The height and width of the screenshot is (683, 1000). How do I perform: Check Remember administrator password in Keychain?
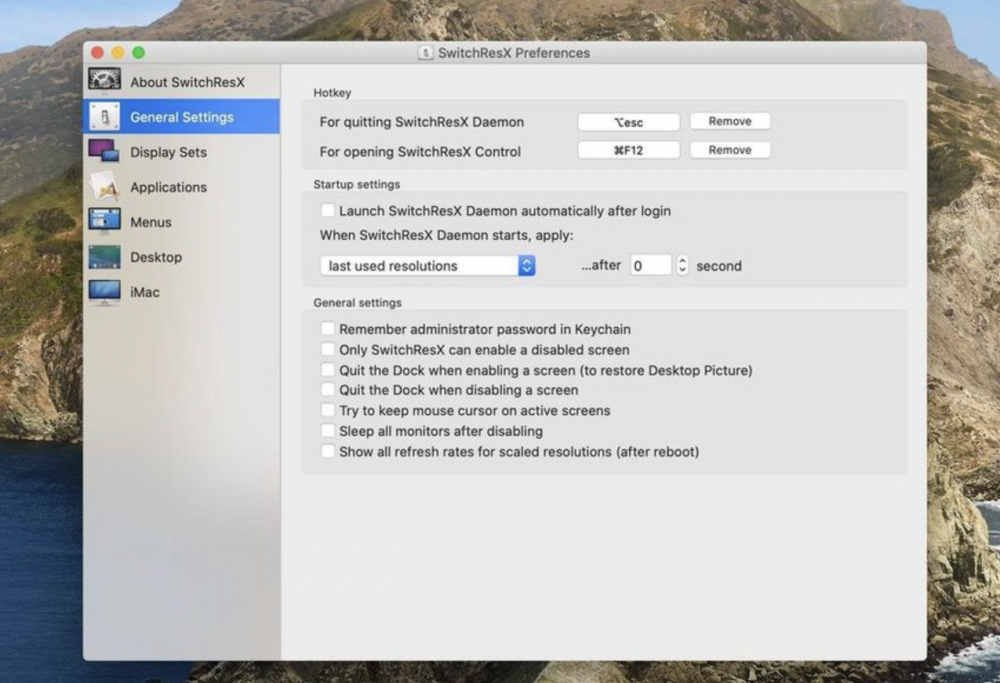point(328,328)
